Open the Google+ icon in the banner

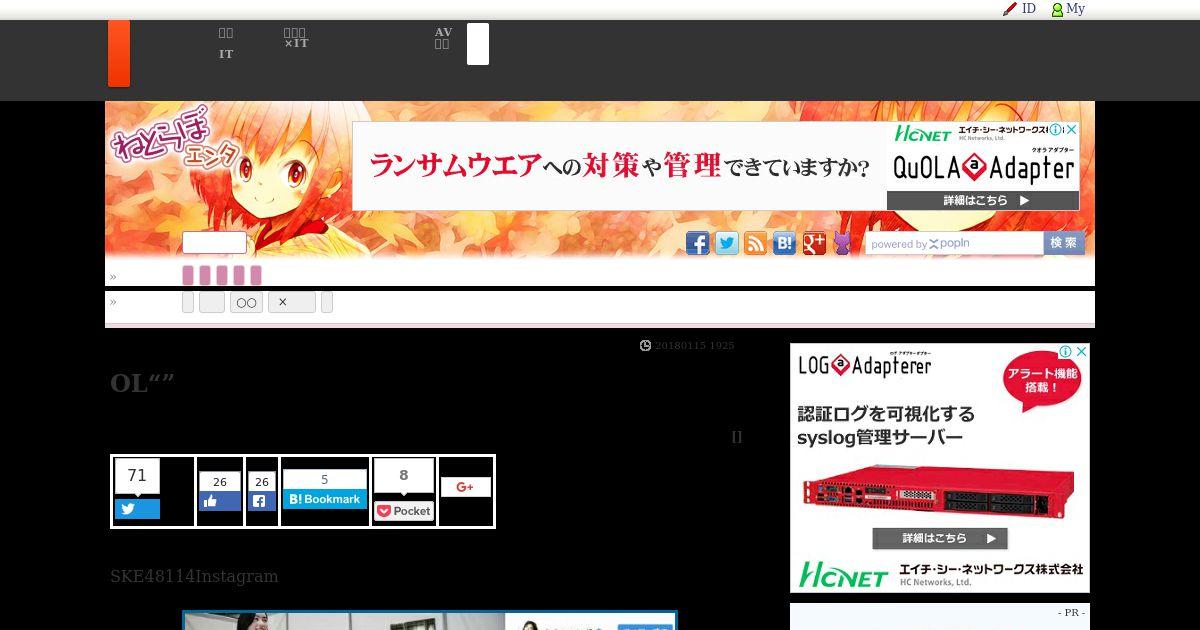[814, 243]
